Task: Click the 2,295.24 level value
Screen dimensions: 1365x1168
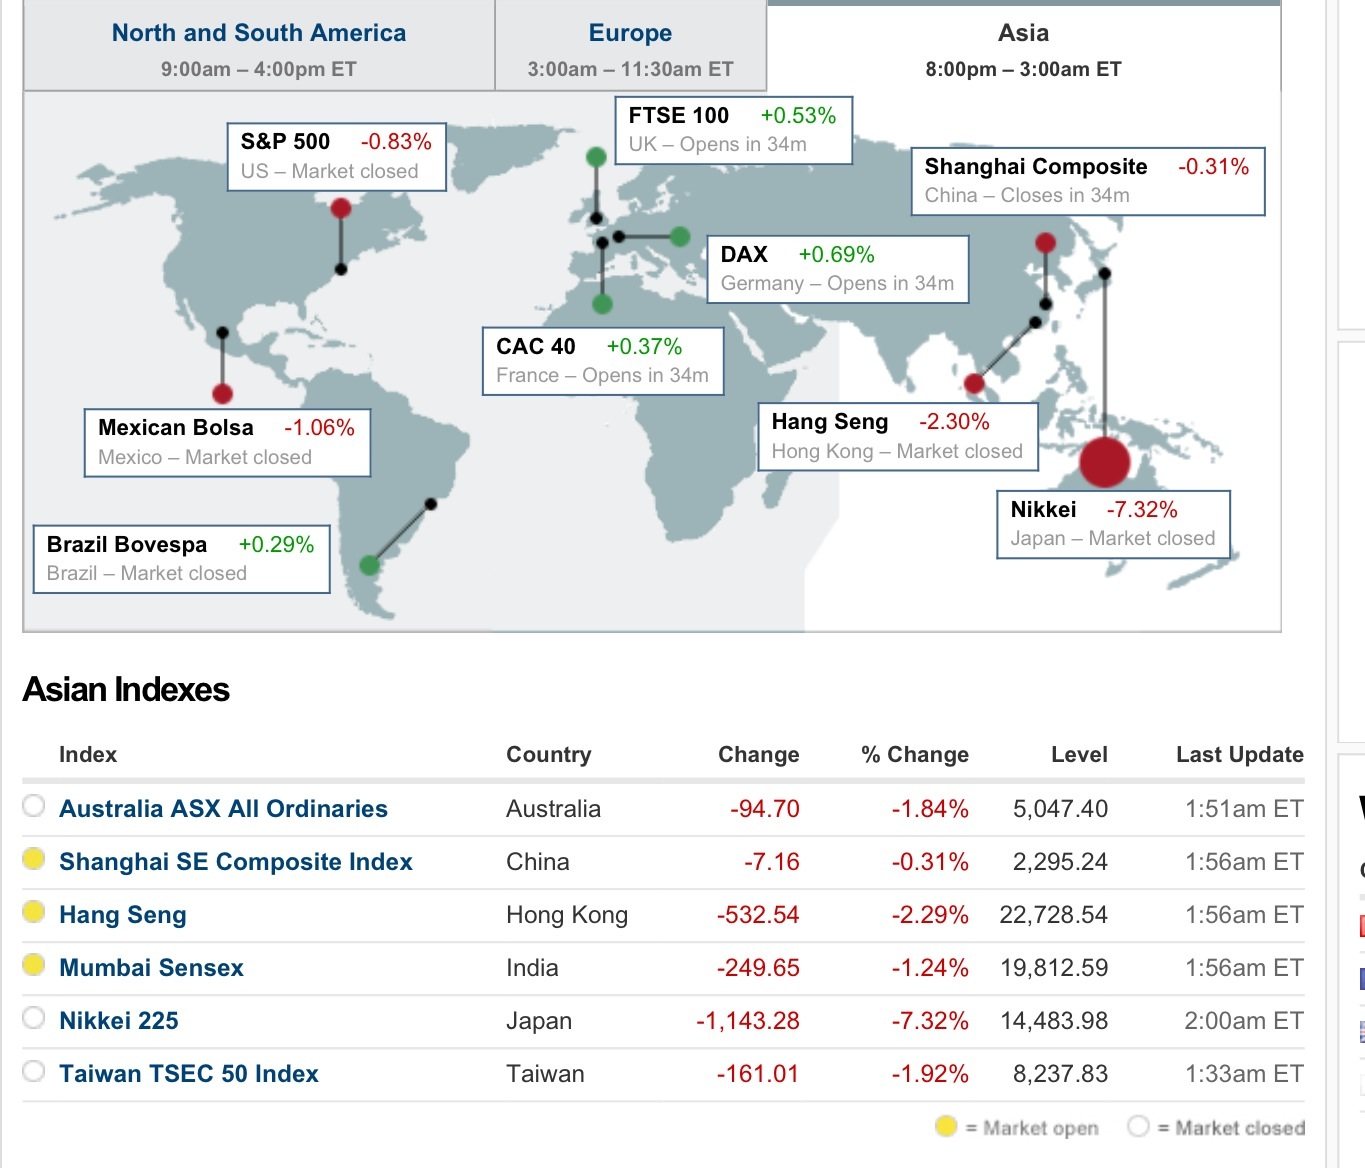Action: [x=1060, y=862]
